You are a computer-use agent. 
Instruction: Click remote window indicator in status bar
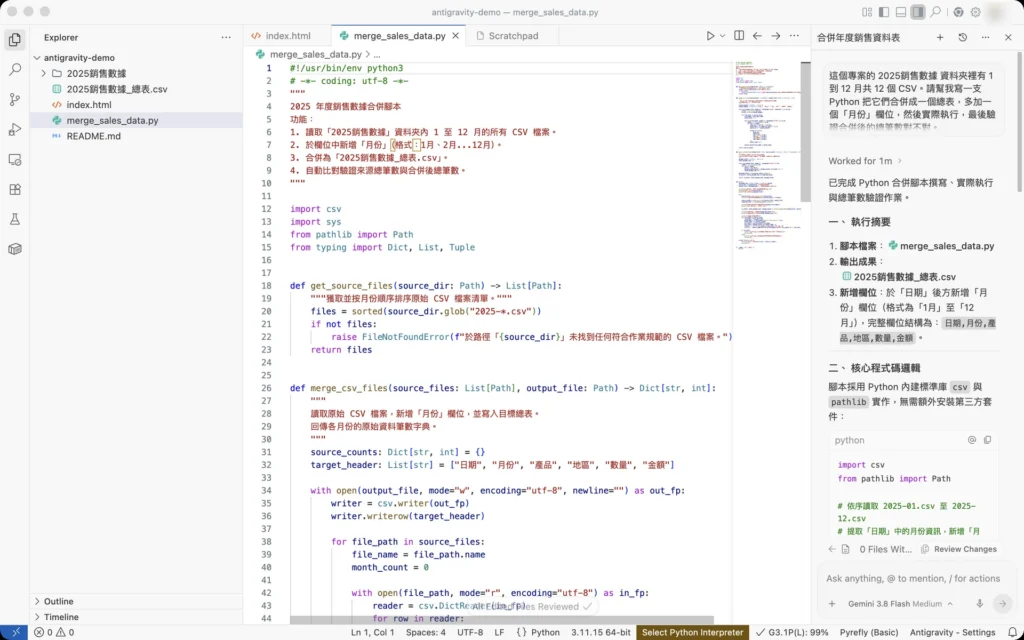(14, 632)
